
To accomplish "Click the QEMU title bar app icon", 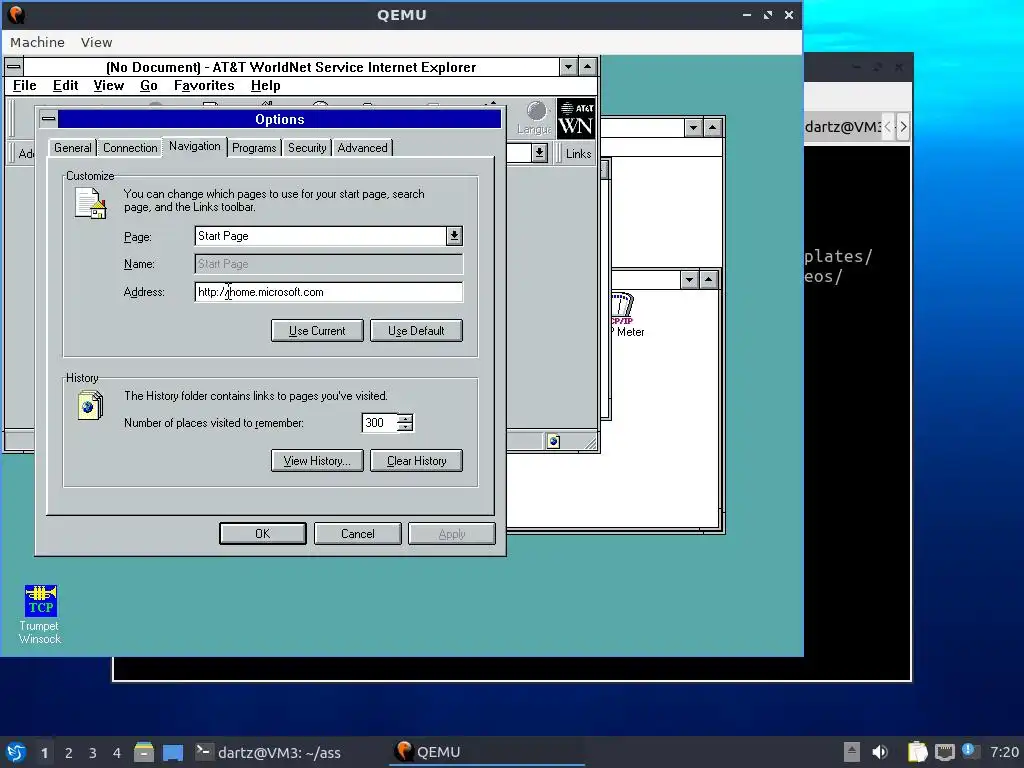I will pyautogui.click(x=16, y=14).
